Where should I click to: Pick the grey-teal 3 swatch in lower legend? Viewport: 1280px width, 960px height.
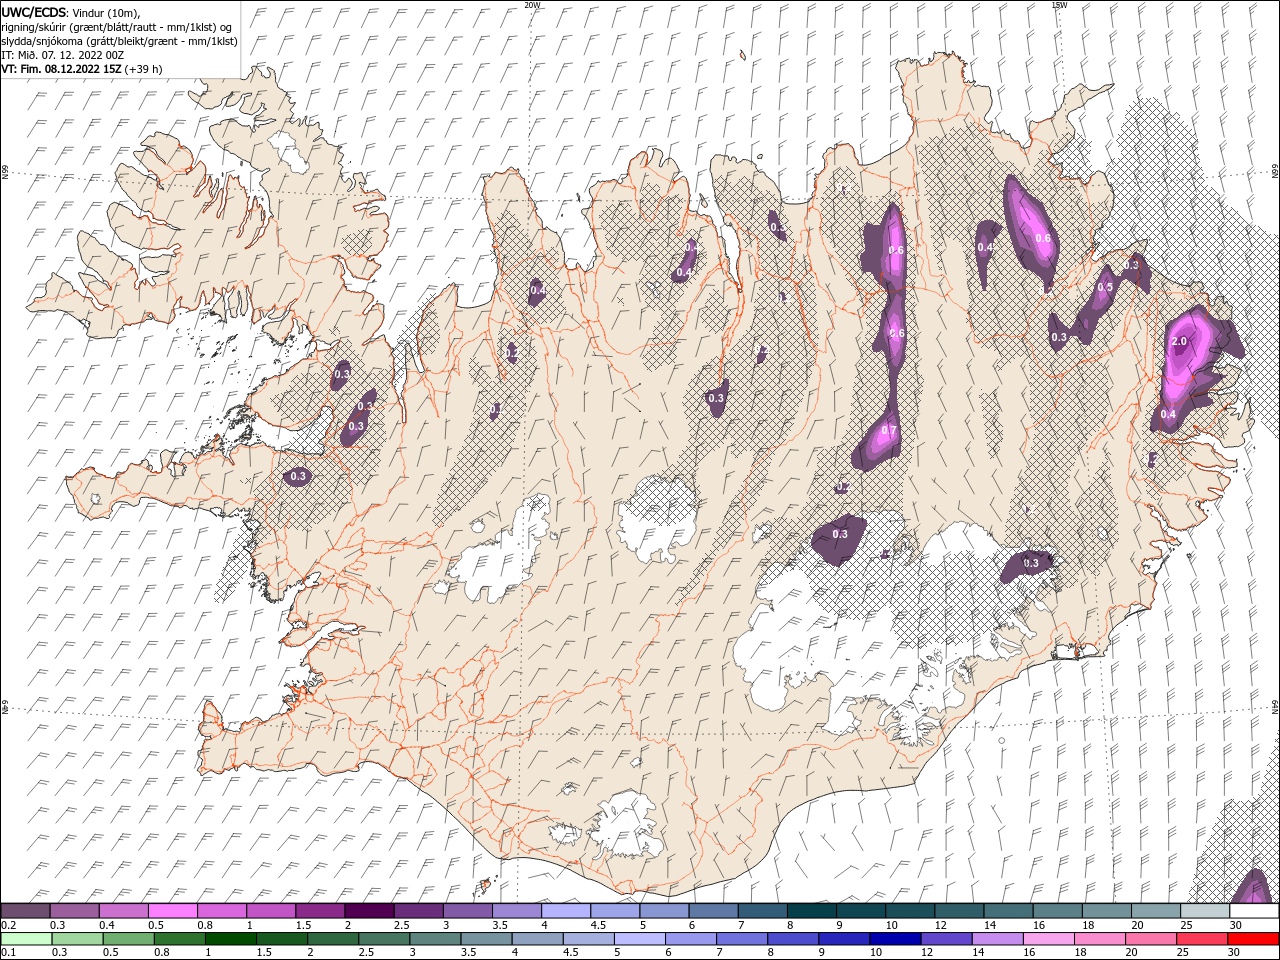(x=434, y=939)
